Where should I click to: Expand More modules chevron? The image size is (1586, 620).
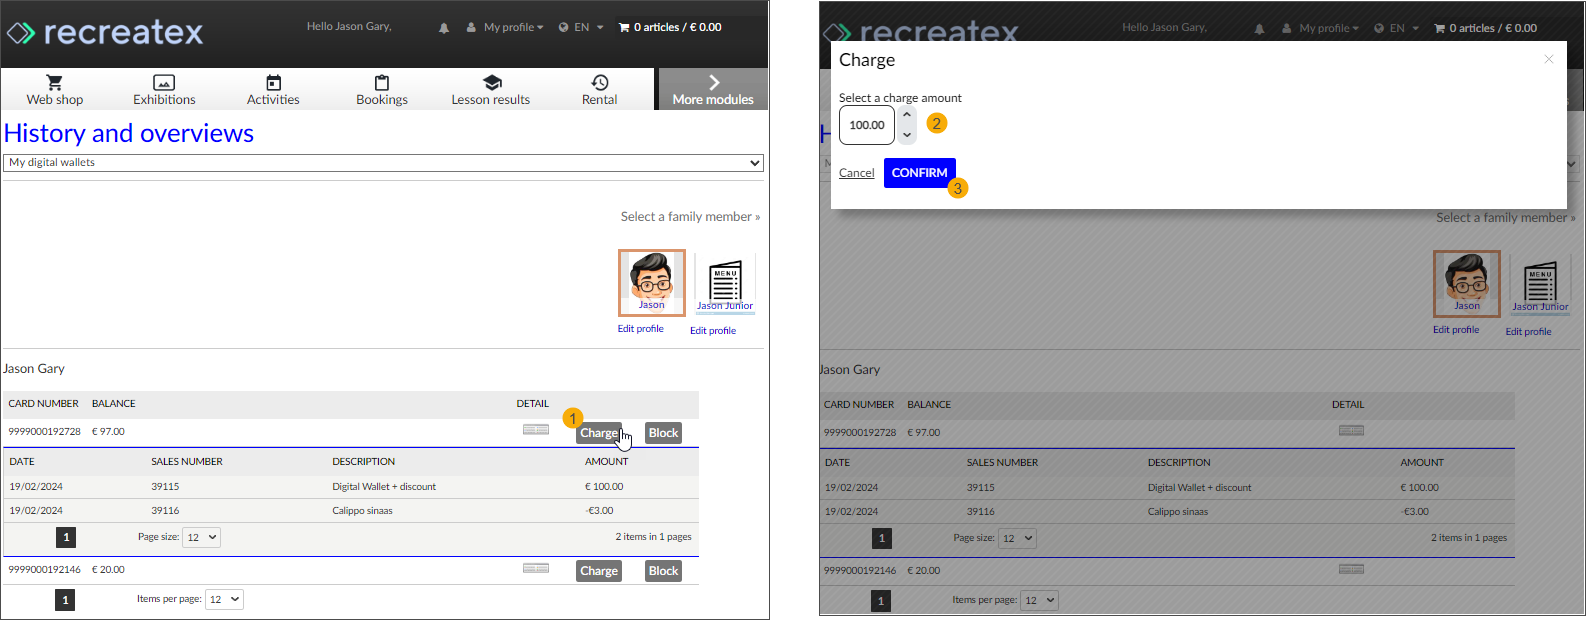(713, 83)
